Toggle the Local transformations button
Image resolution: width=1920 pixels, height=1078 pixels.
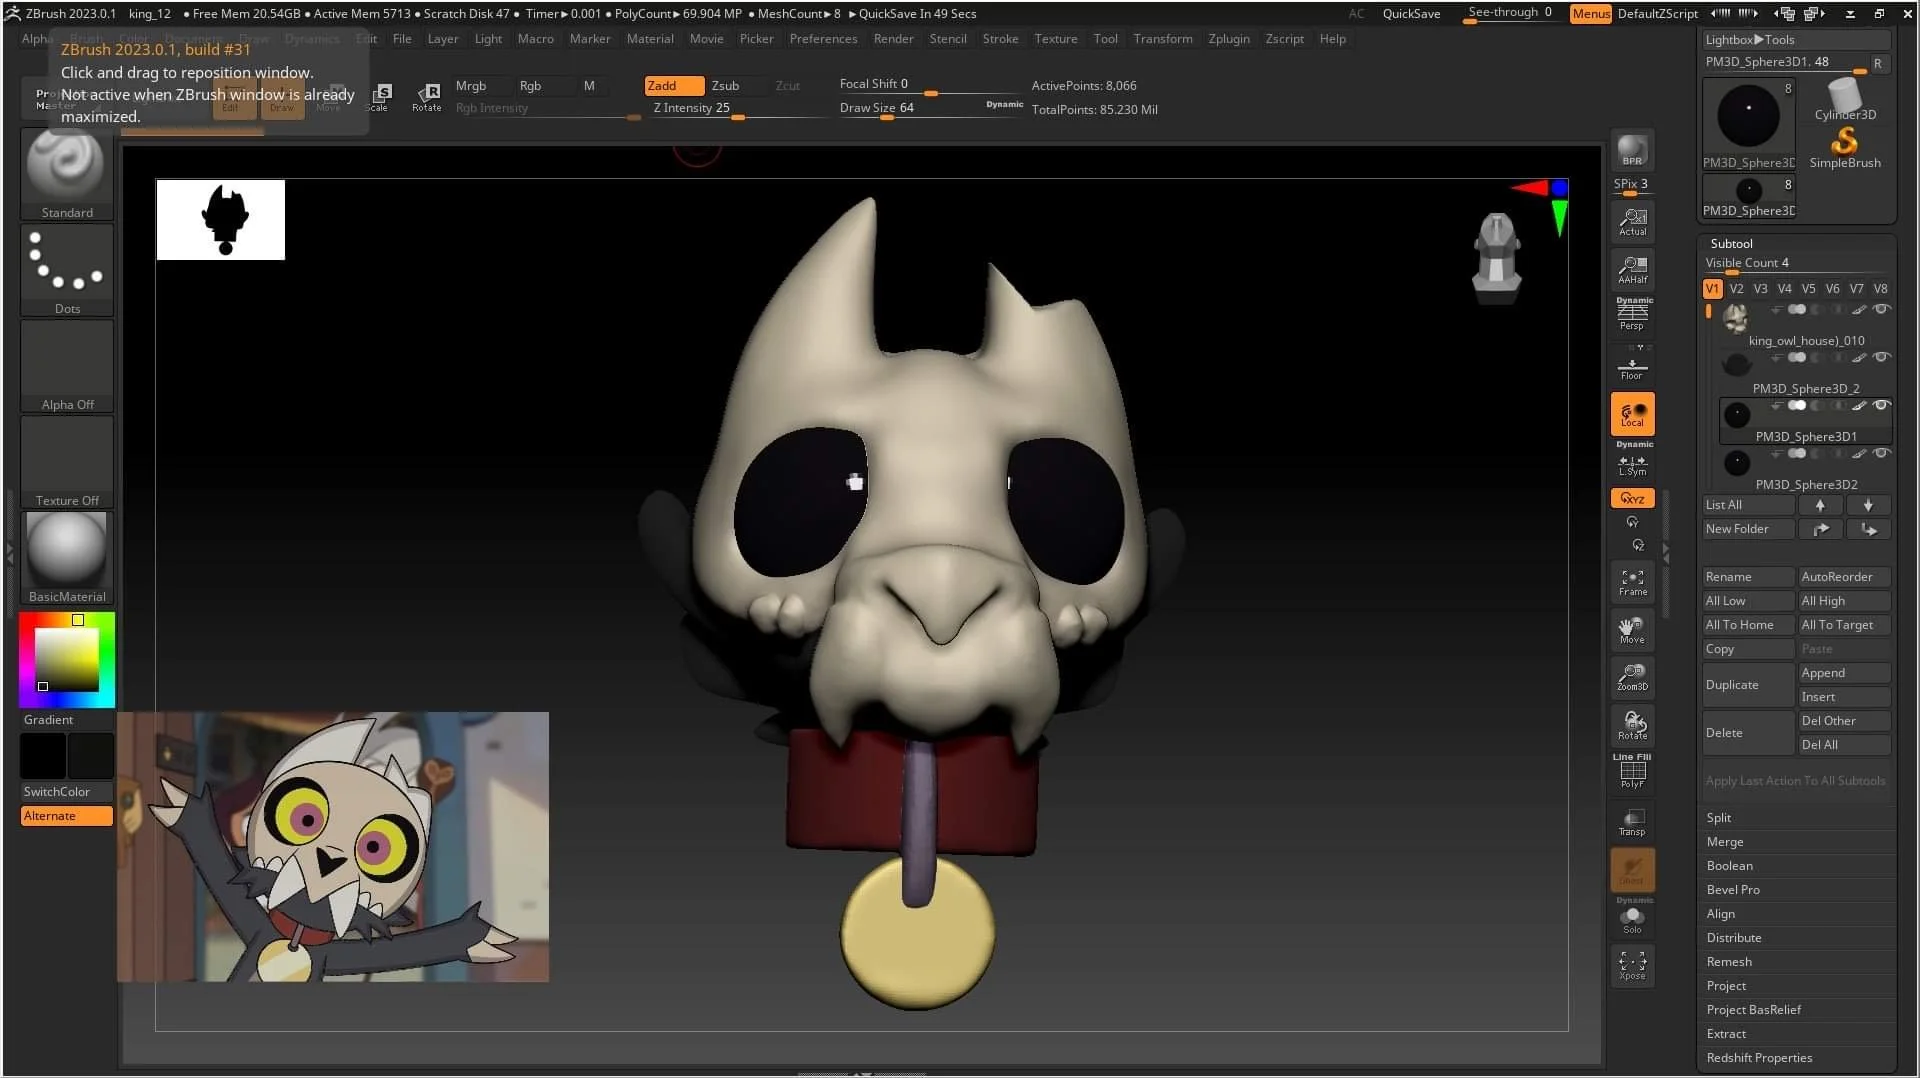click(1632, 414)
